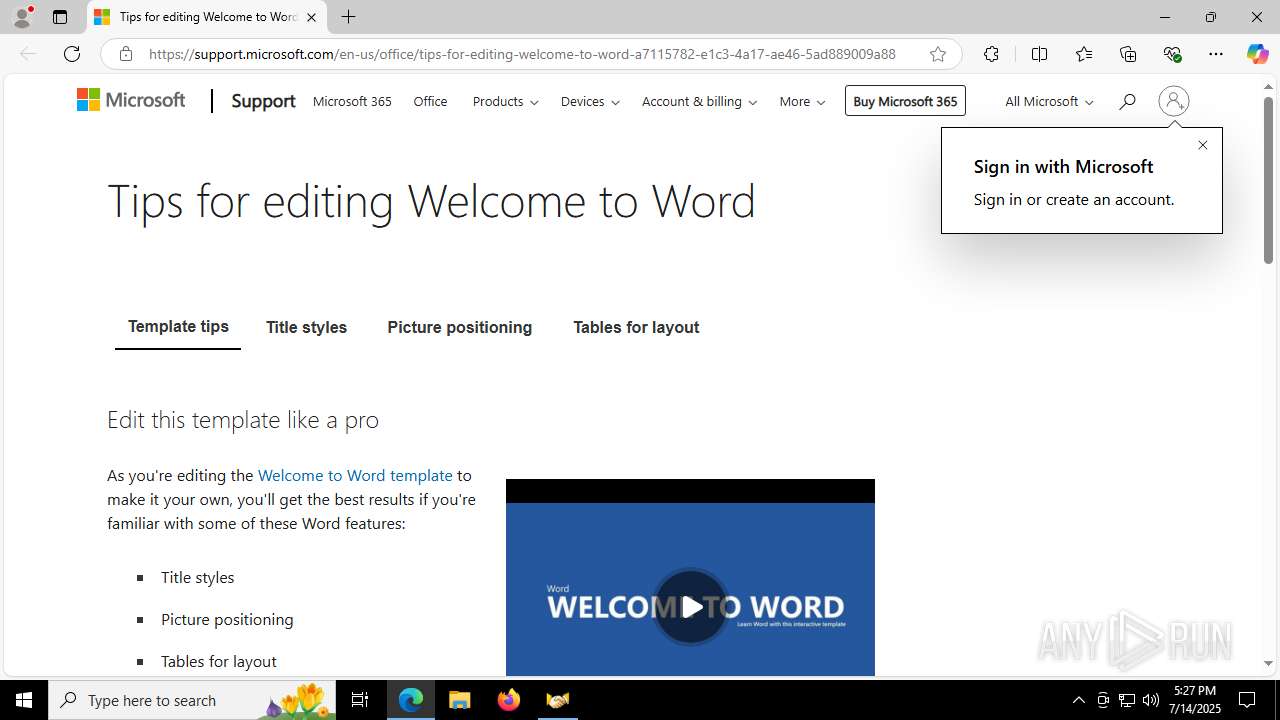Close the Tips for editing browser tab

pos(311,17)
